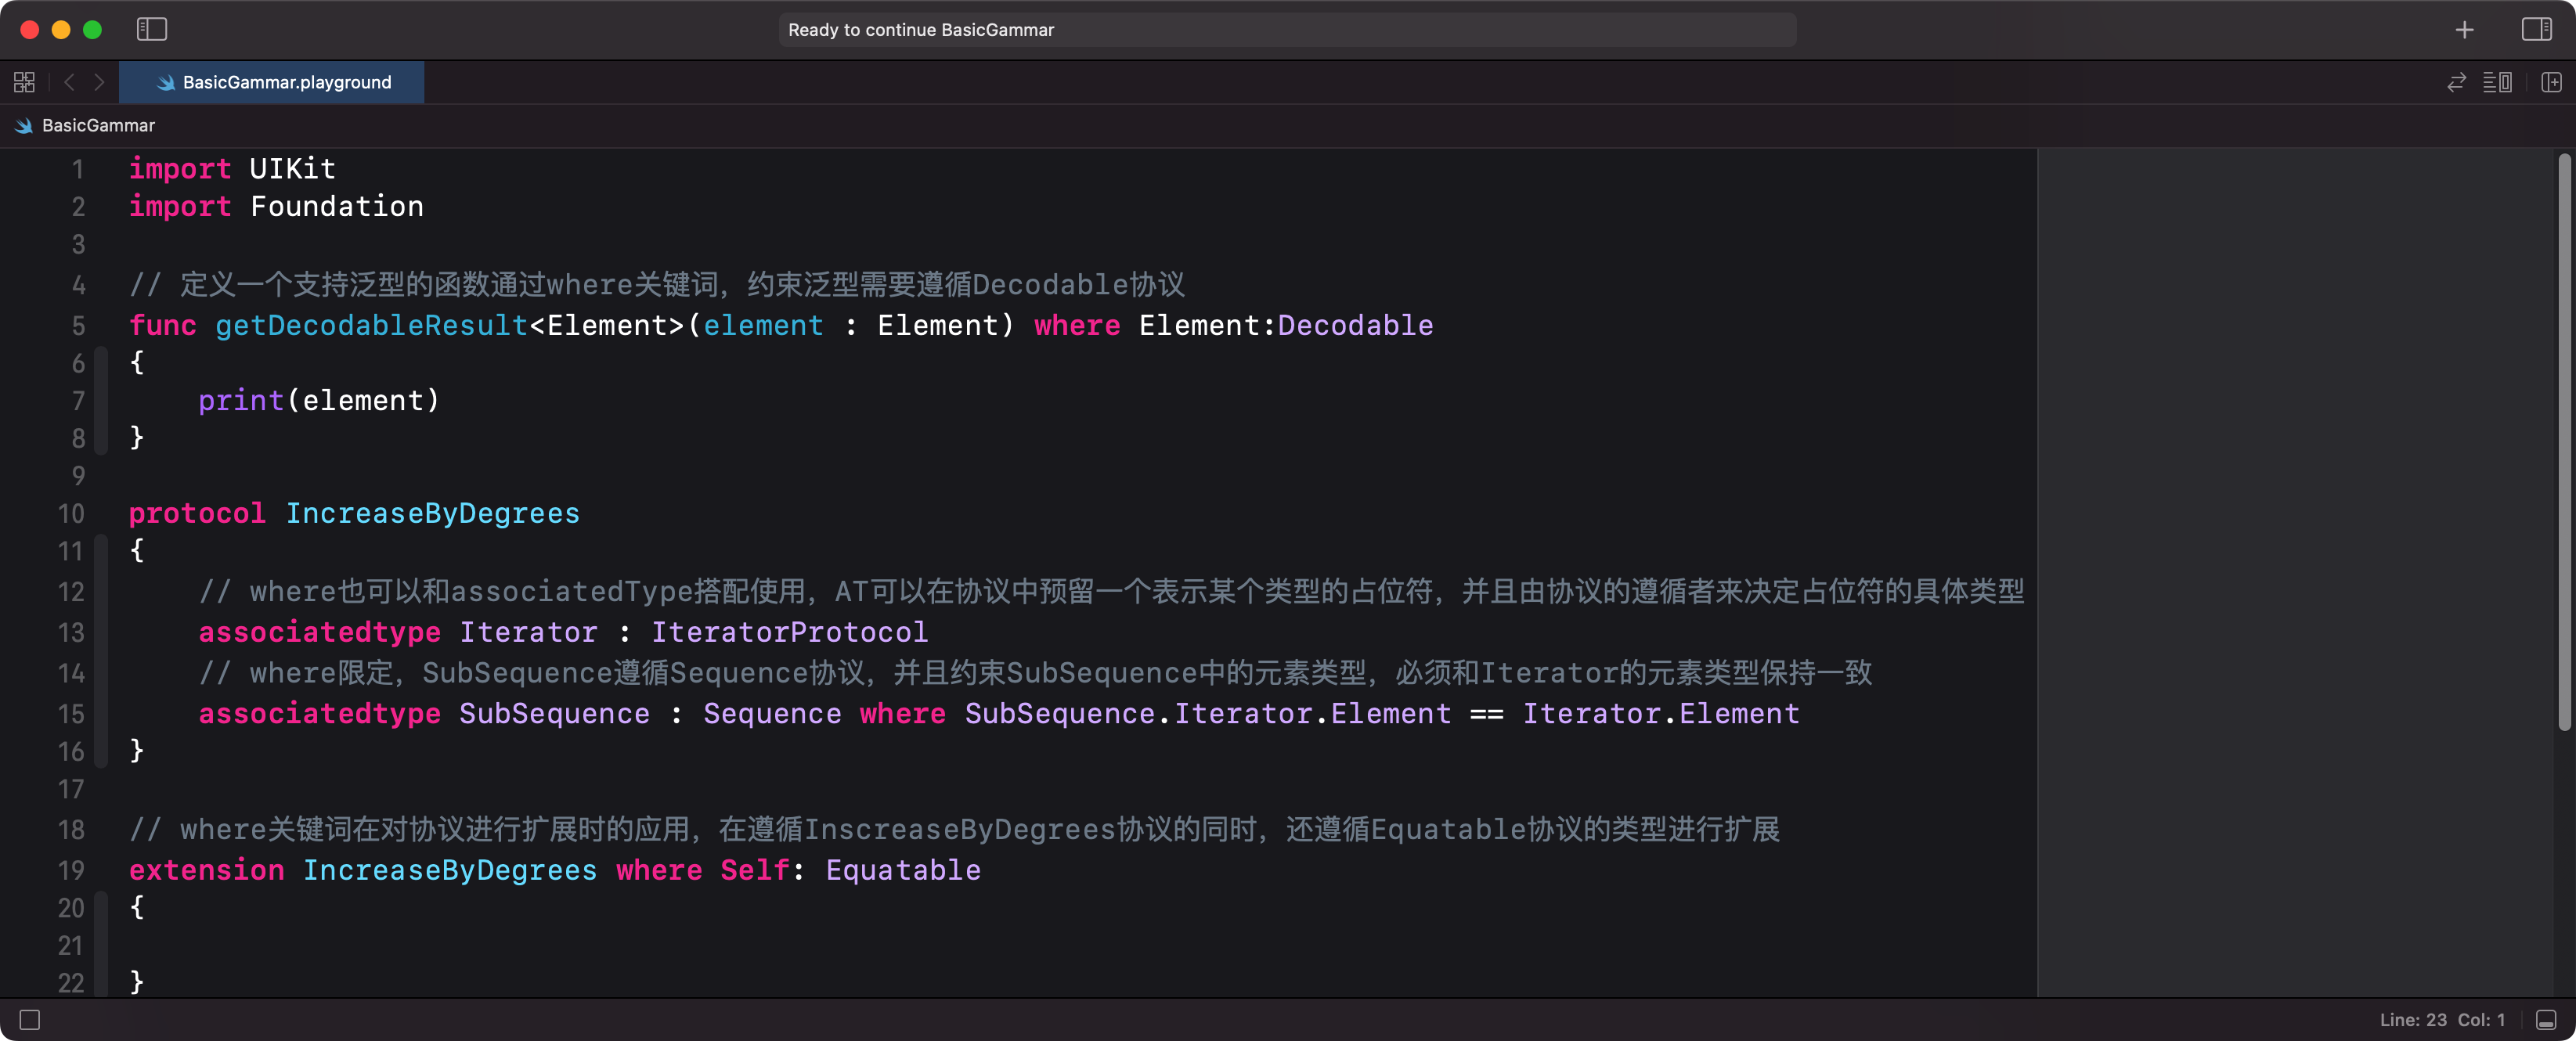2576x1041 pixels.
Task: Go back with the left chevron
Action: click(69, 82)
